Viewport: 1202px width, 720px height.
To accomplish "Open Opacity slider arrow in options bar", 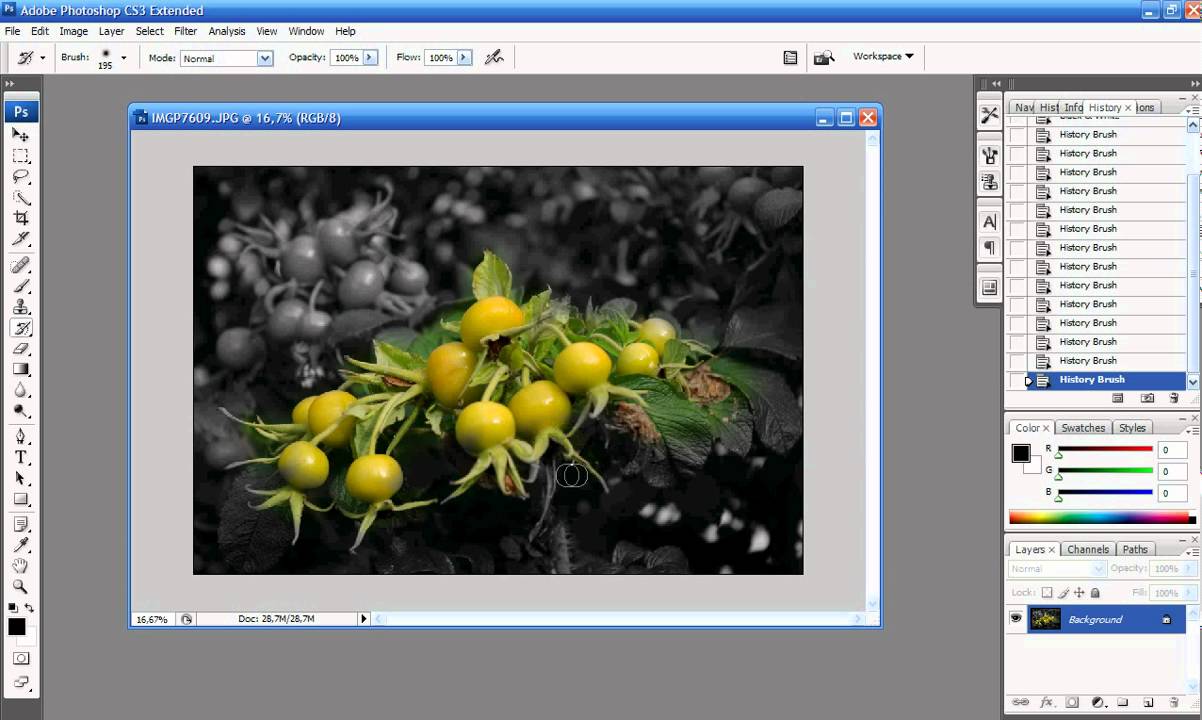I will pos(370,58).
